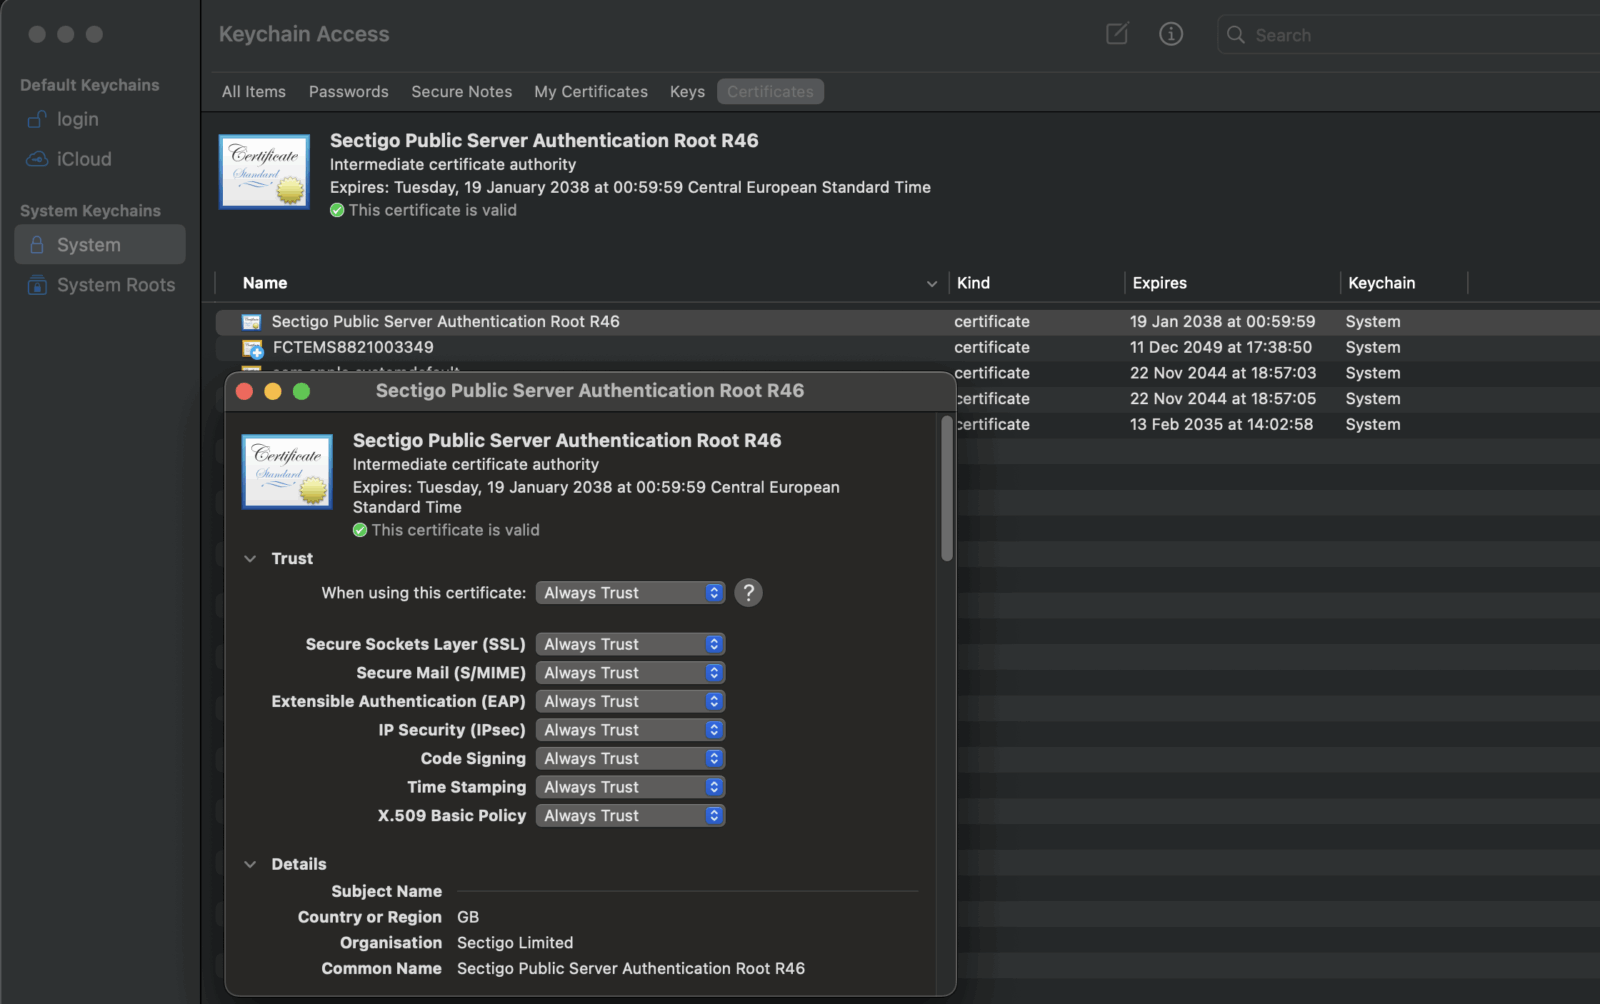Open X.509 Basic Policy trust dropdown
This screenshot has width=1600, height=1004.
point(630,815)
